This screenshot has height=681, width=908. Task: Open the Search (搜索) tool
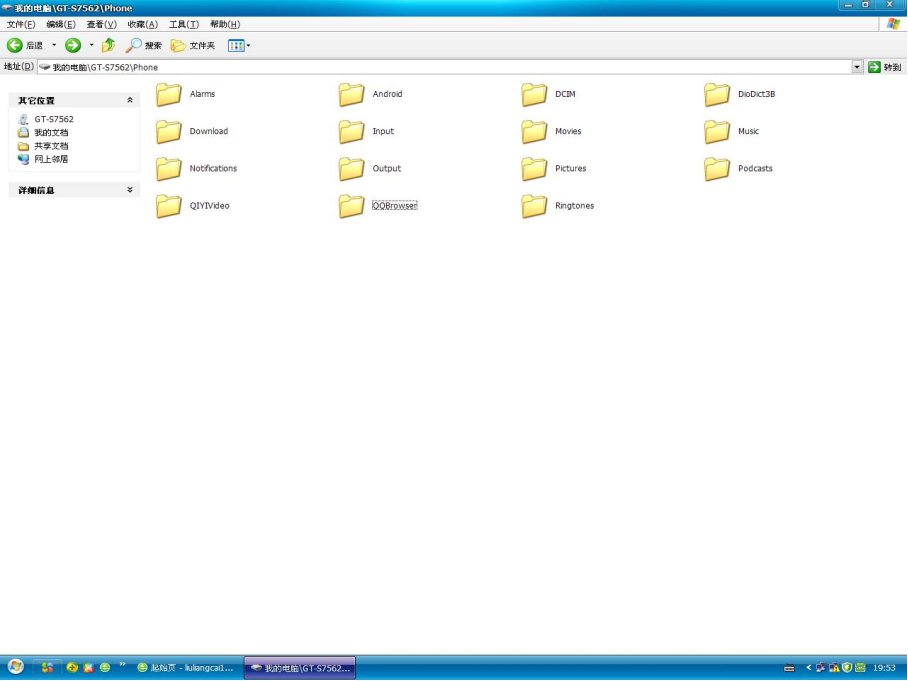pyautogui.click(x=144, y=45)
